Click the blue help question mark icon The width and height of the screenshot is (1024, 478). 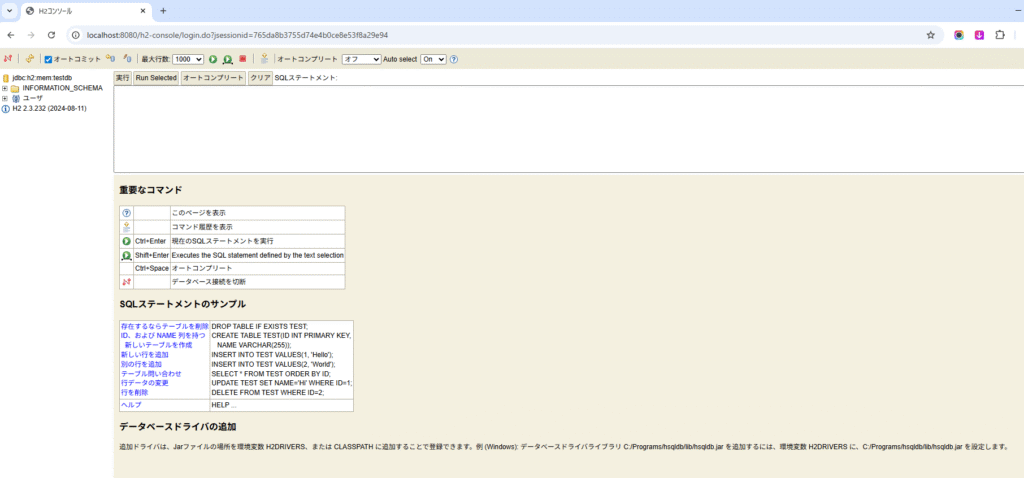click(454, 59)
